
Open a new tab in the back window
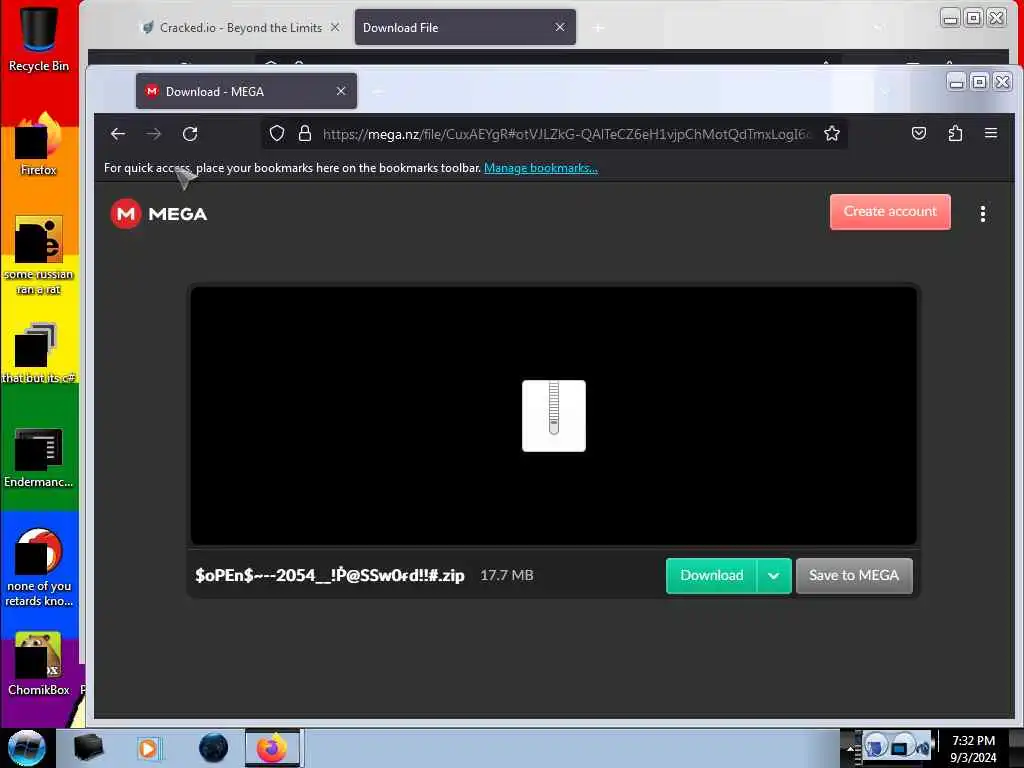click(x=598, y=27)
